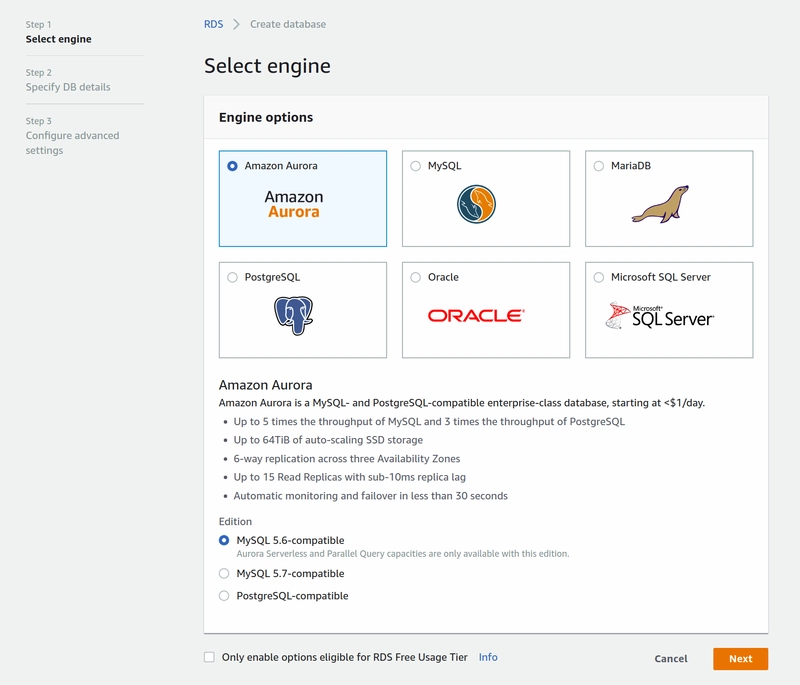Screen dimensions: 800x685
Task: Select the MariaDB engine radio button
Action: [x=599, y=166]
